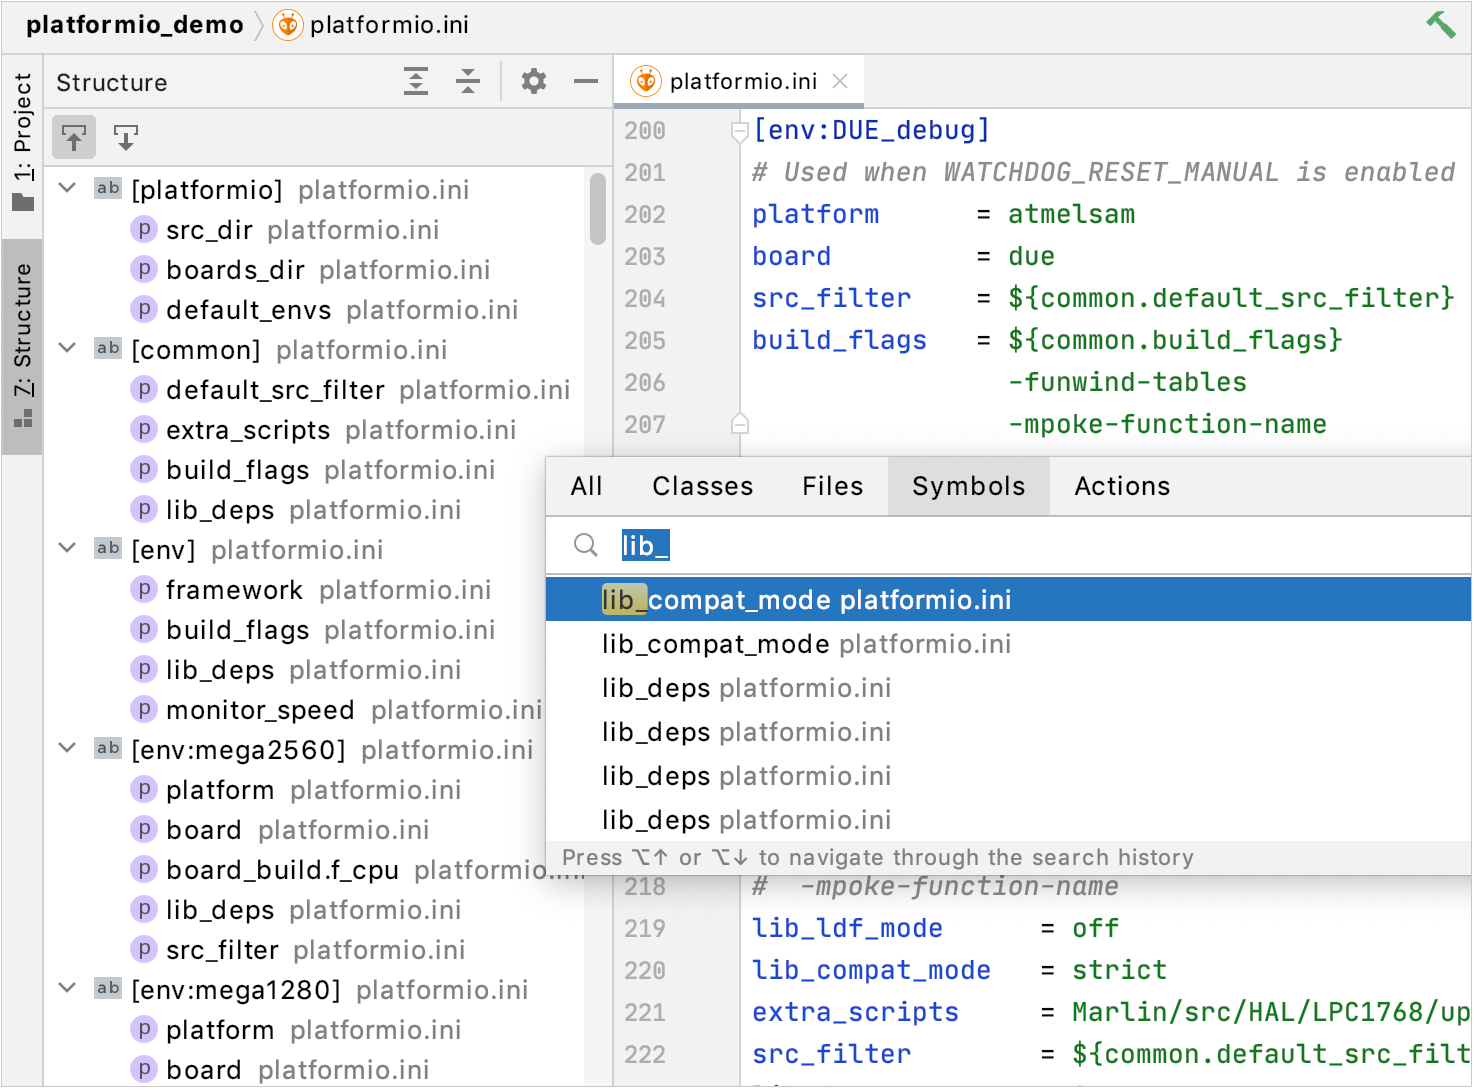Open the Project tool window tab

click(22, 140)
